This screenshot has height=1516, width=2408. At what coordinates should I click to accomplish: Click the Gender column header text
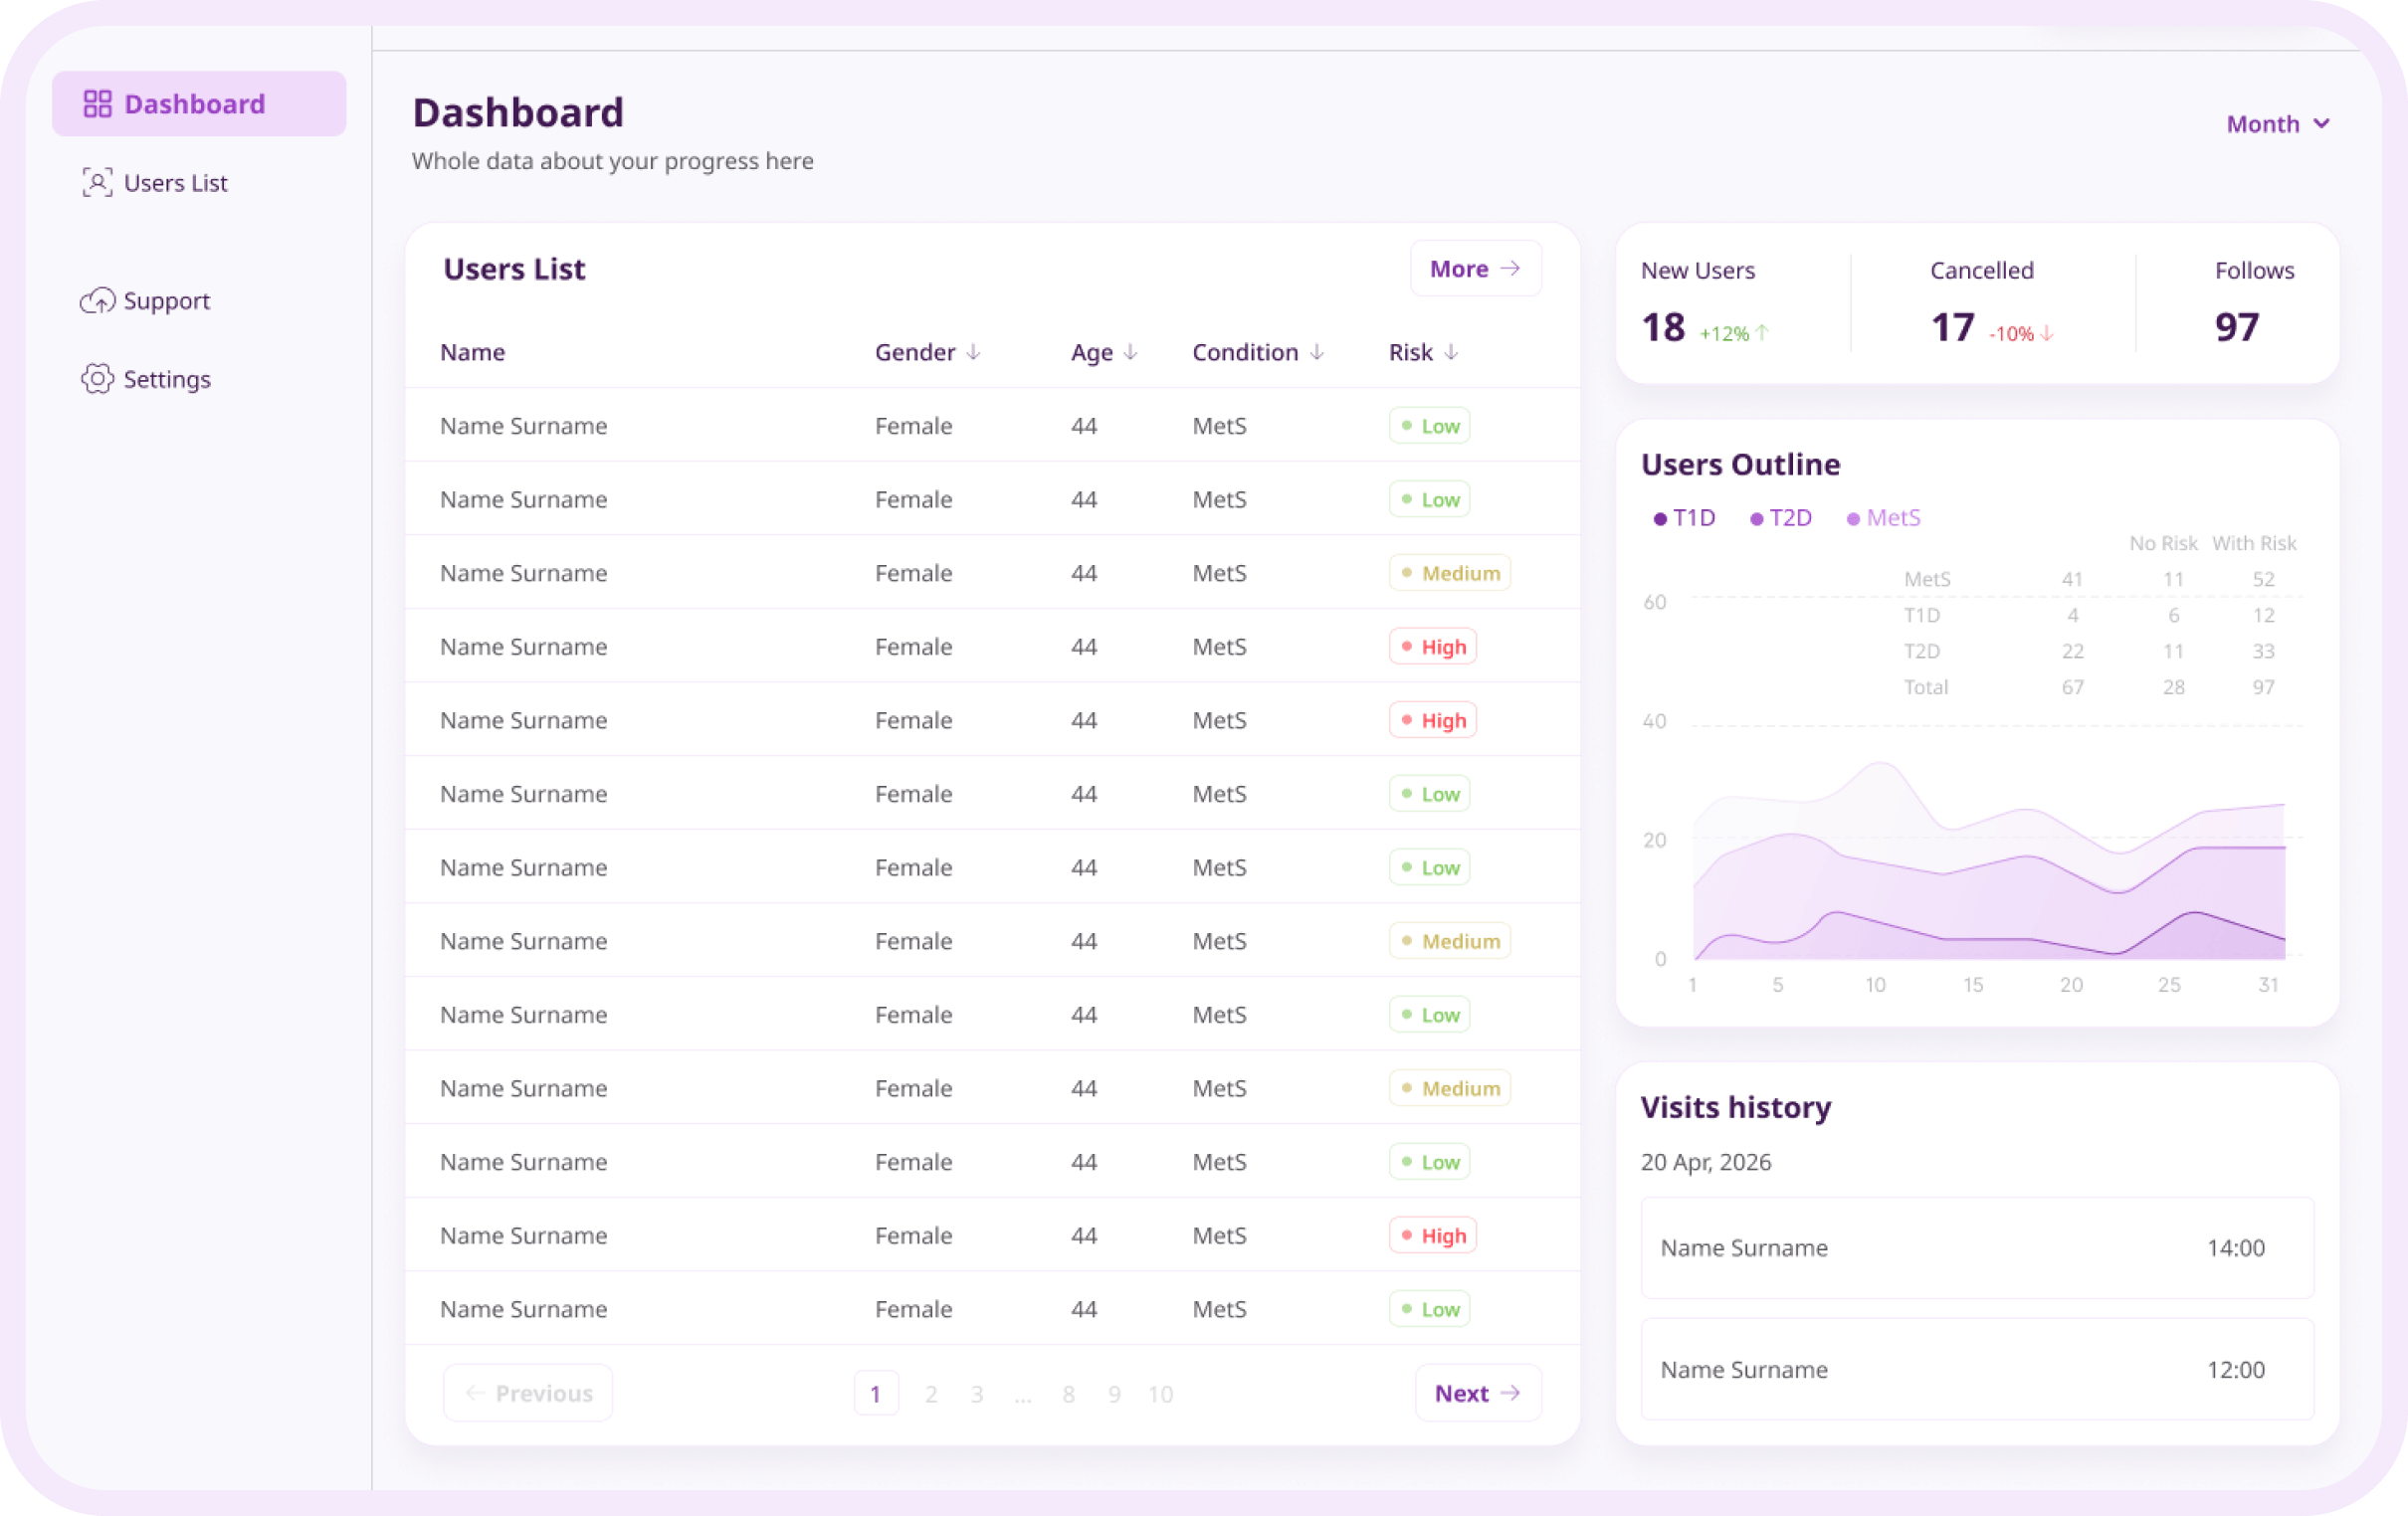[915, 352]
